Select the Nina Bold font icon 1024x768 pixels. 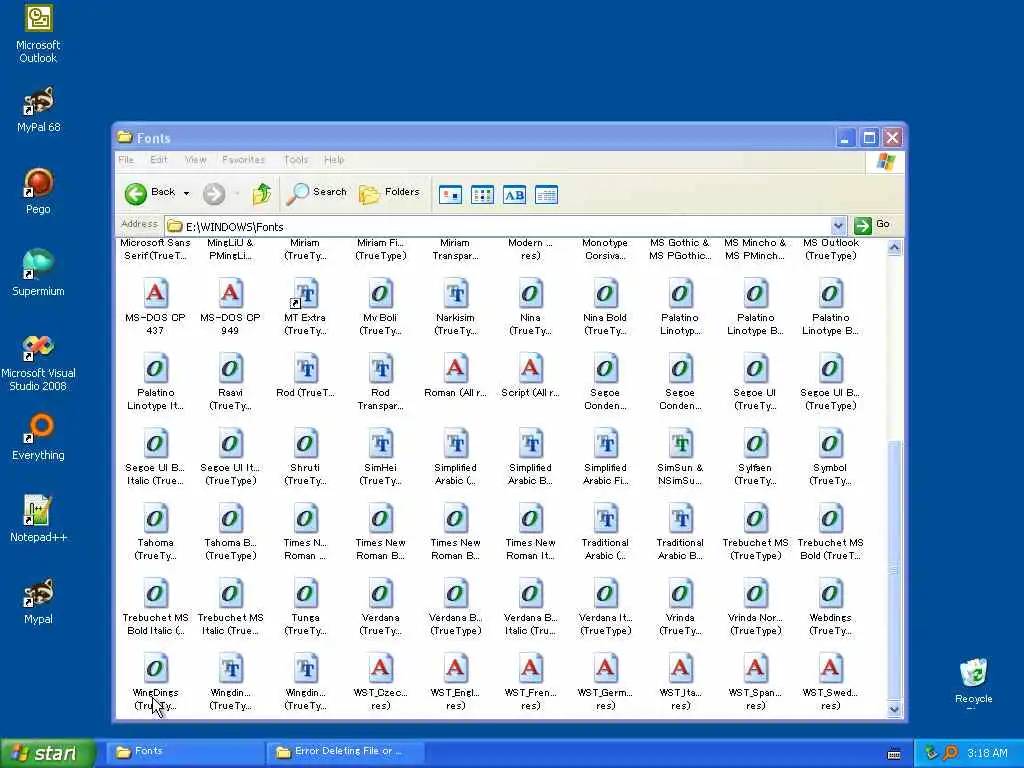tap(605, 293)
